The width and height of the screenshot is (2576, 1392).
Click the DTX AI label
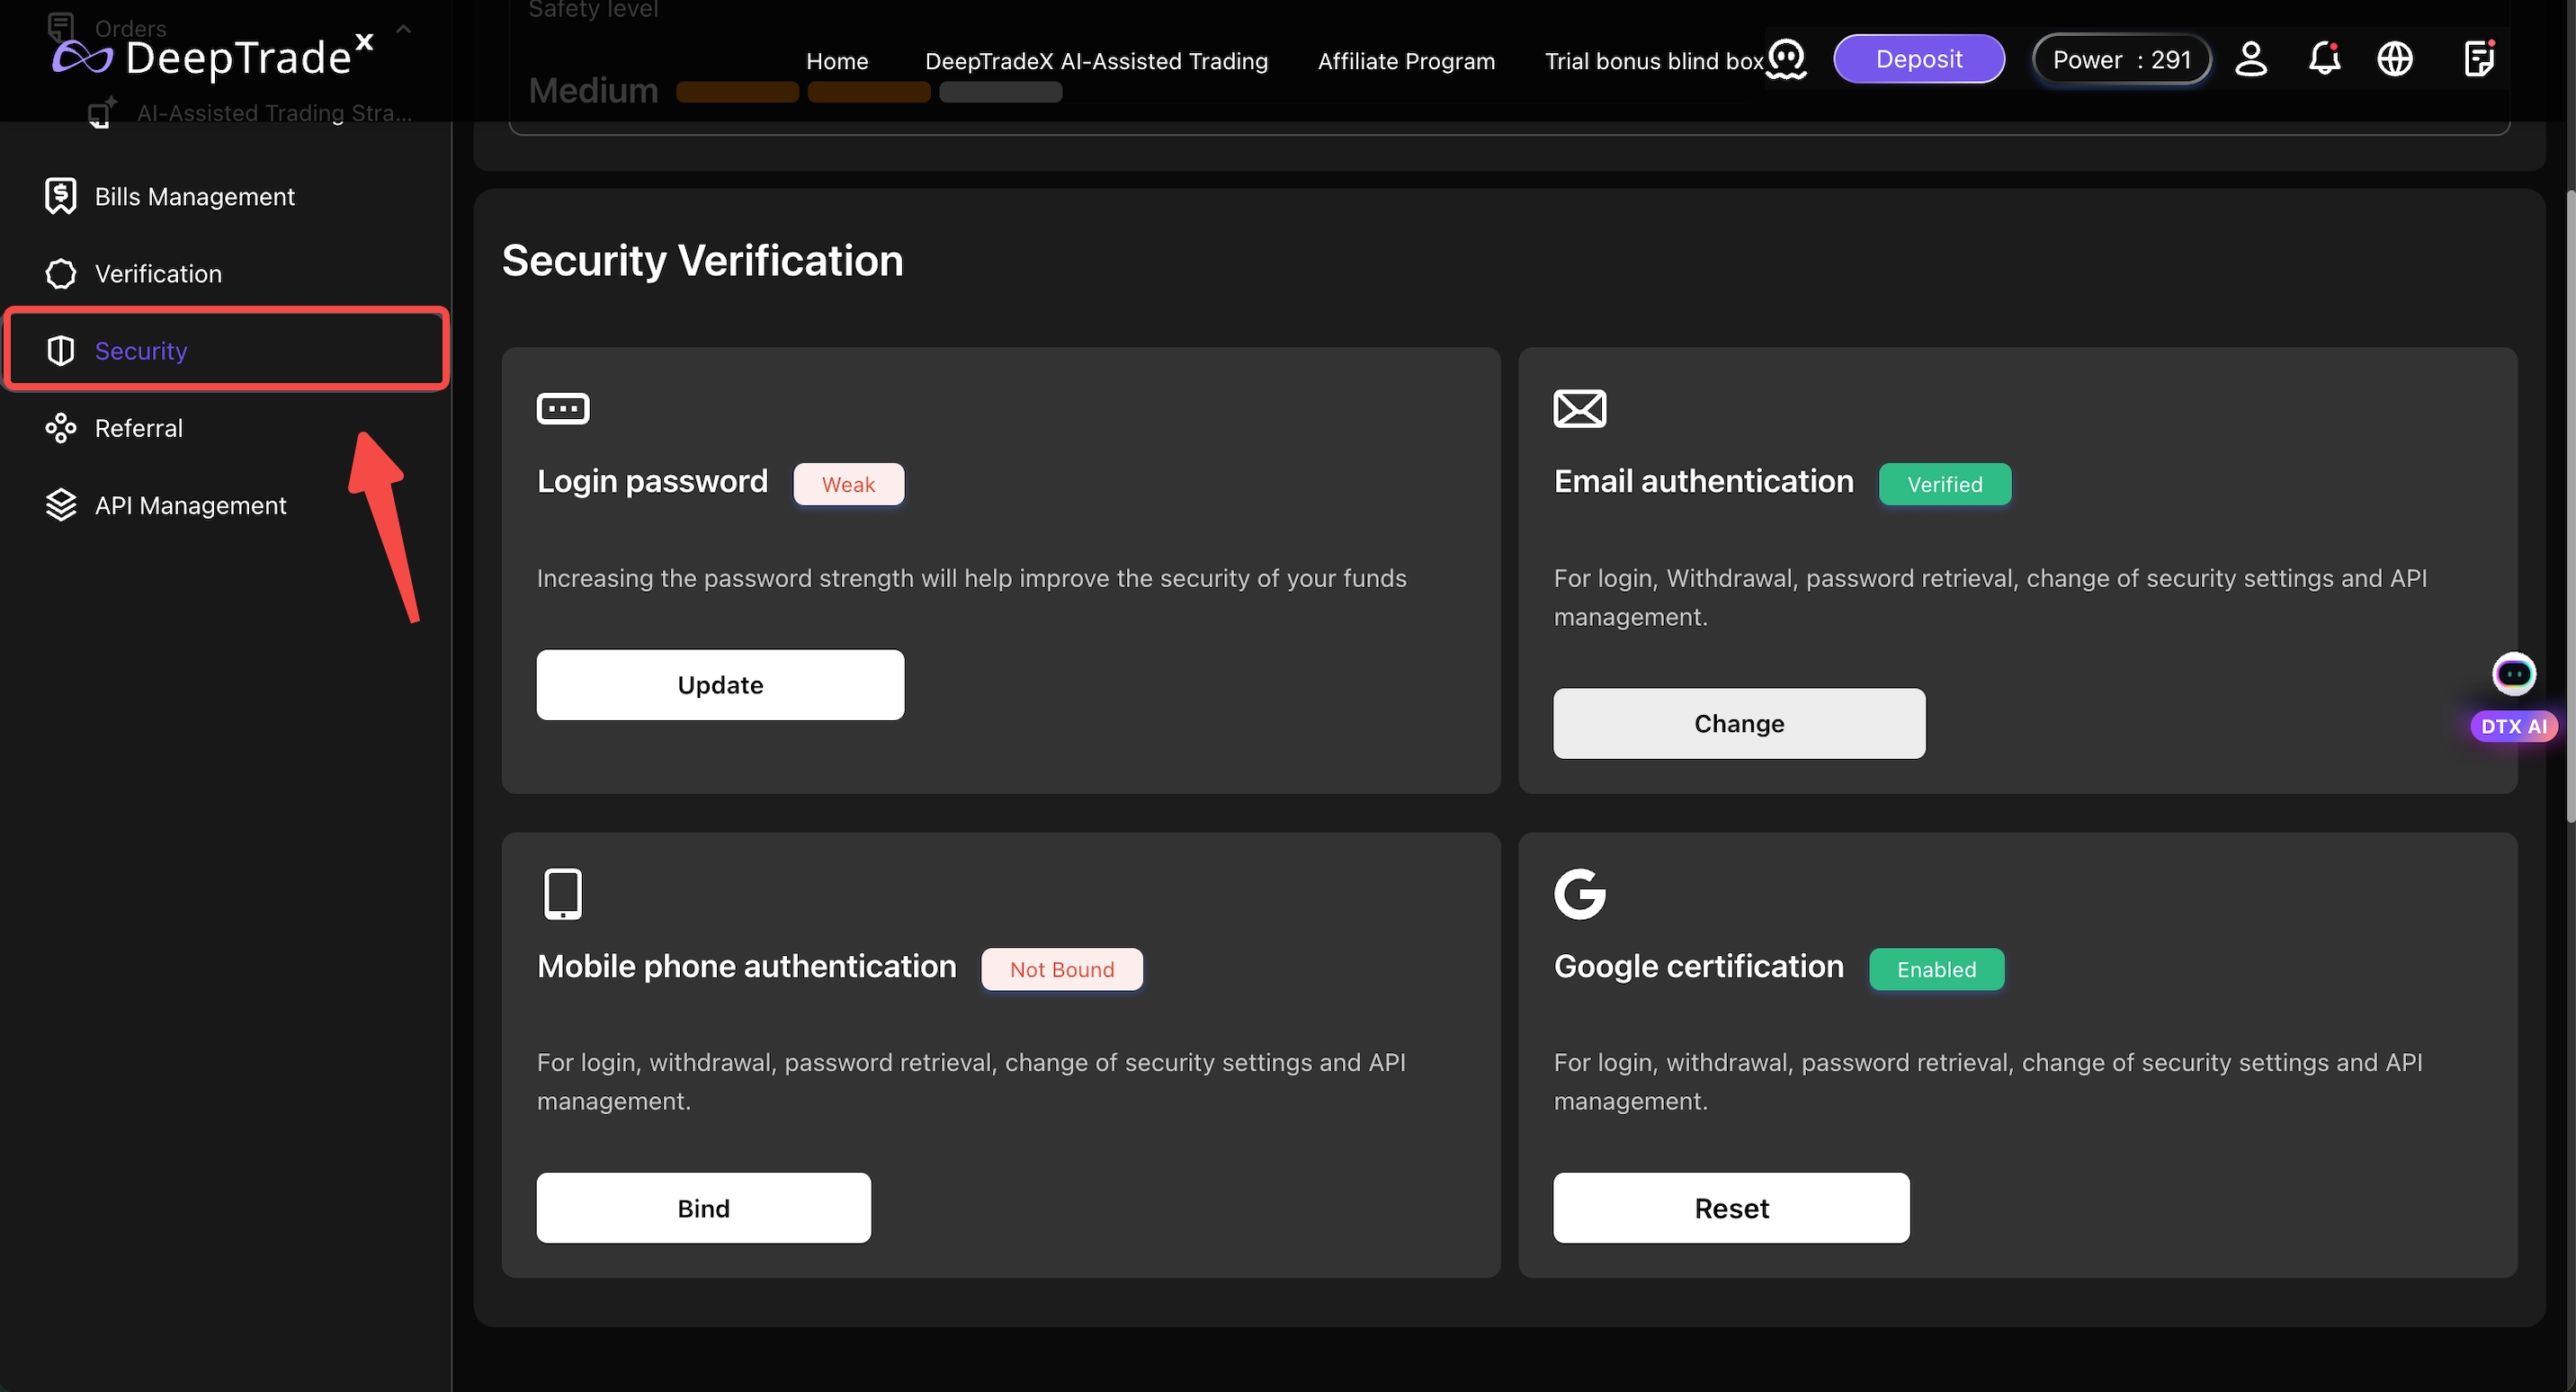tap(2513, 726)
